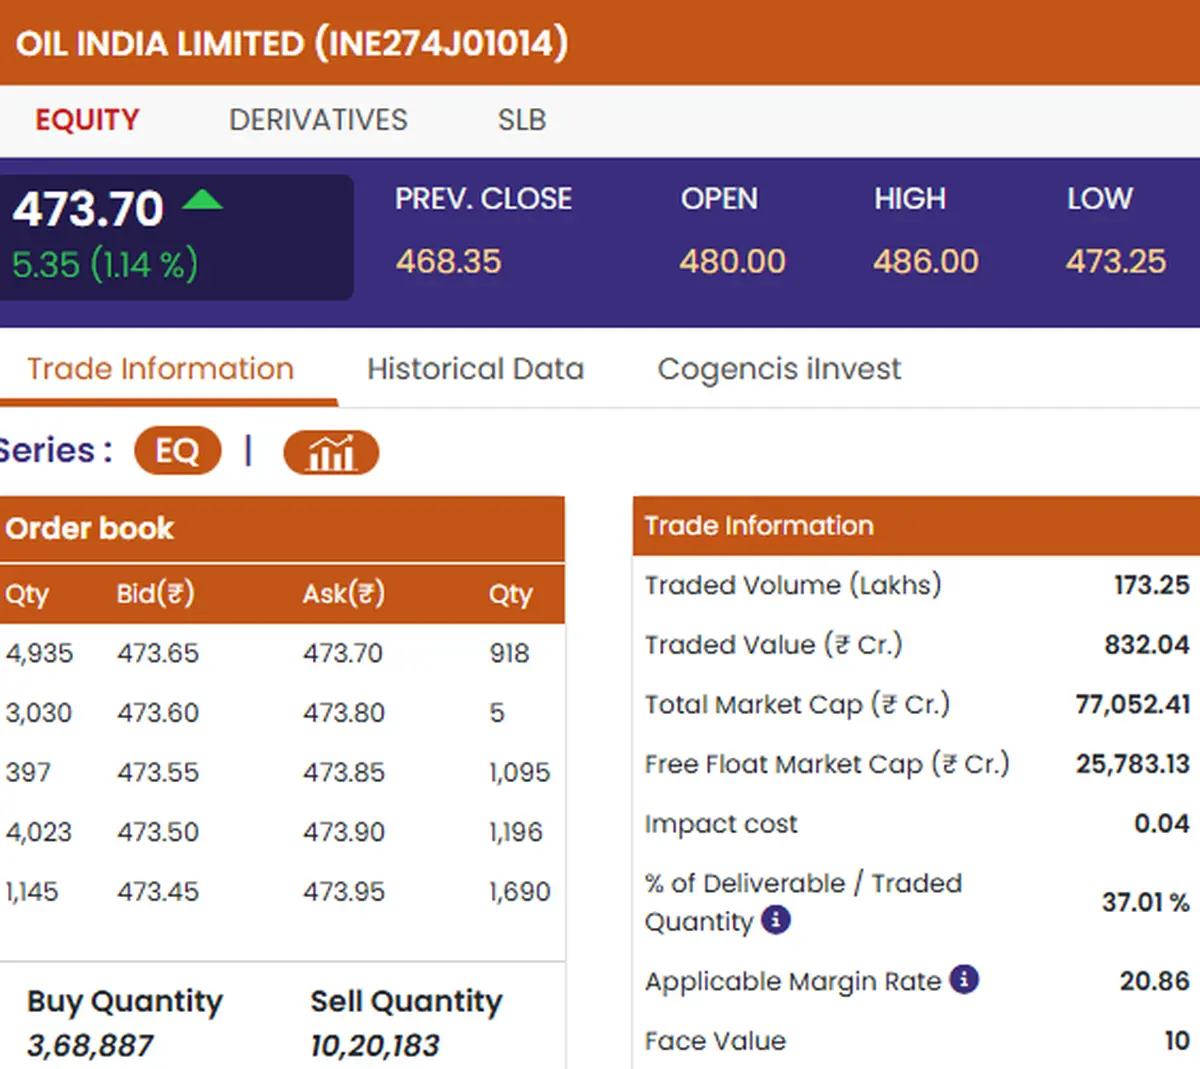Open the Historical Data tab
This screenshot has width=1200, height=1069.
475,369
